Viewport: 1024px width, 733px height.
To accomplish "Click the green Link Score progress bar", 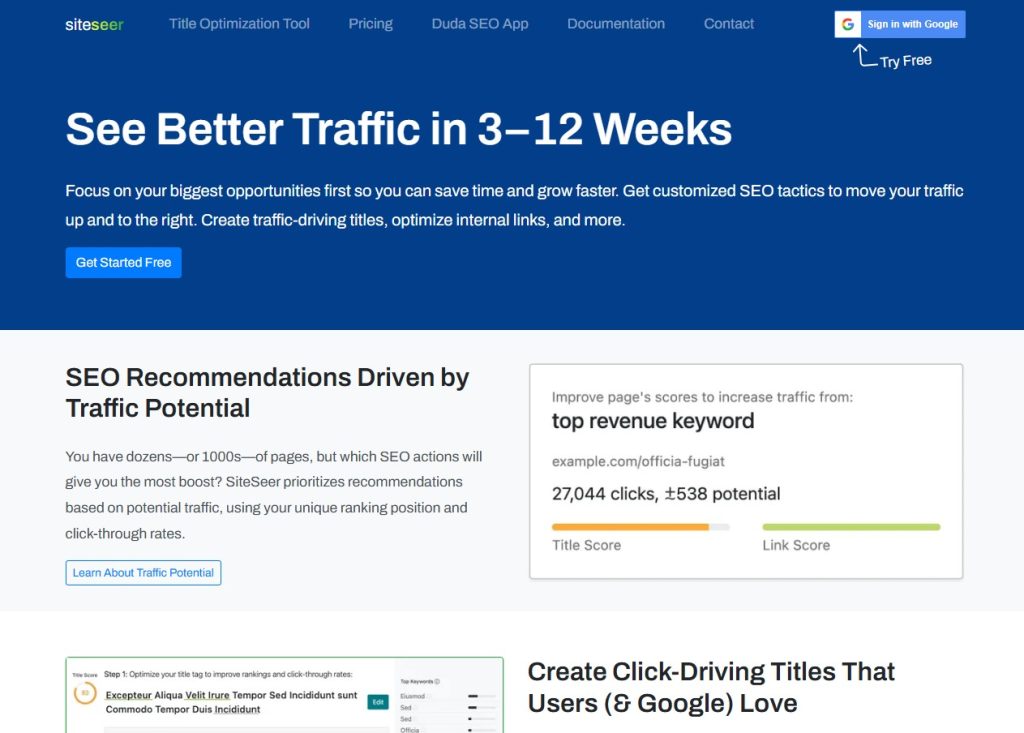I will [851, 527].
